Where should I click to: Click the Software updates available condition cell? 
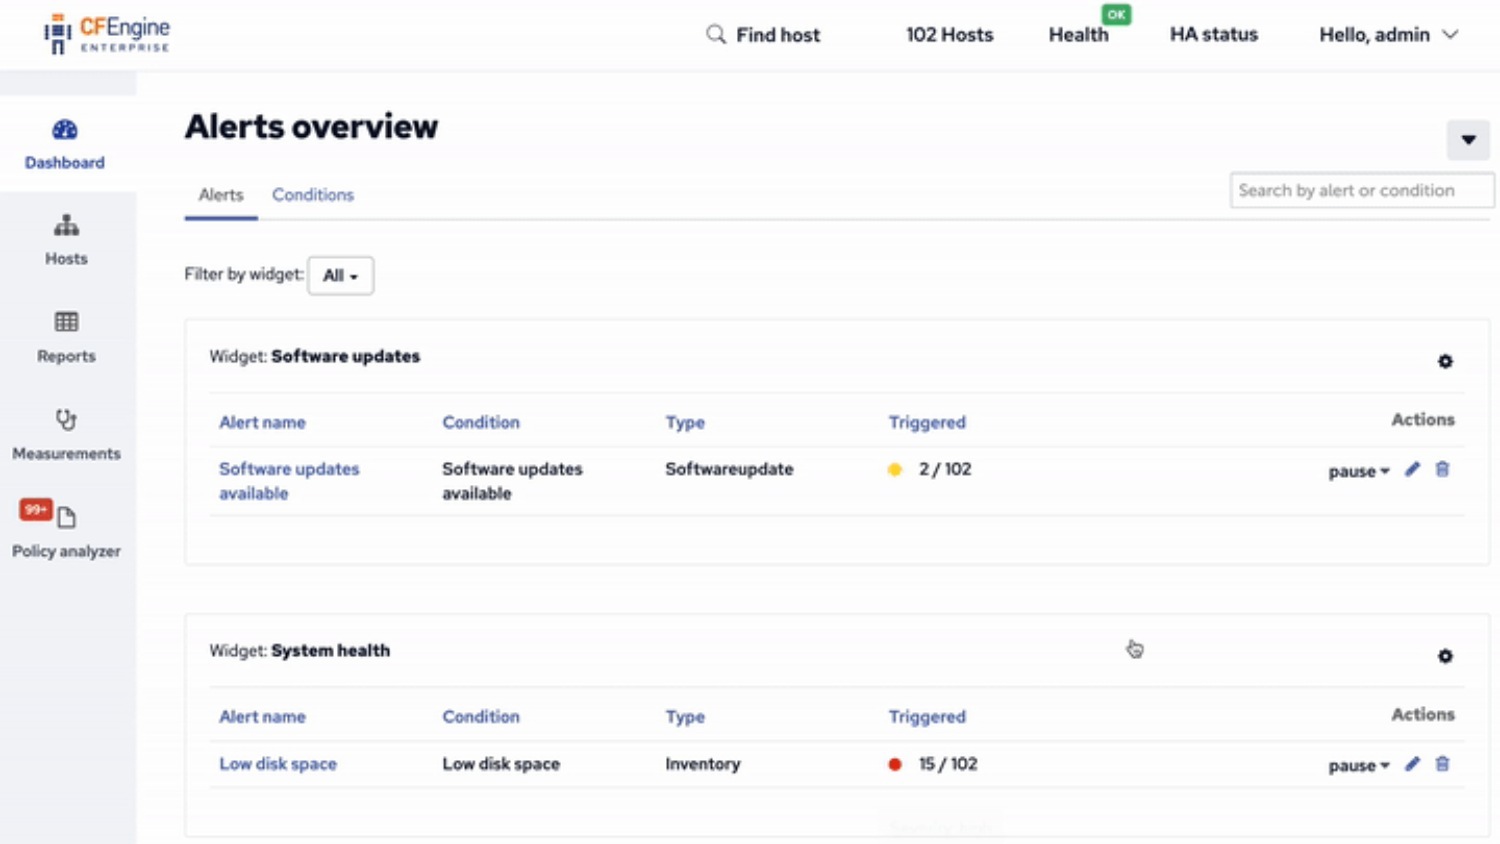[512, 481]
